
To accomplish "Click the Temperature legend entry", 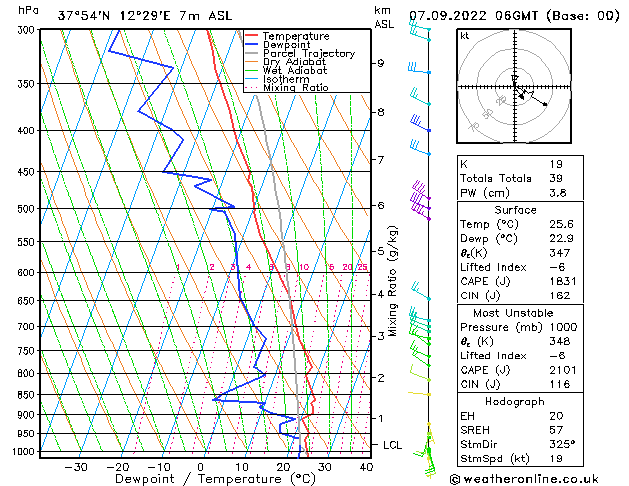I will pos(296,36).
